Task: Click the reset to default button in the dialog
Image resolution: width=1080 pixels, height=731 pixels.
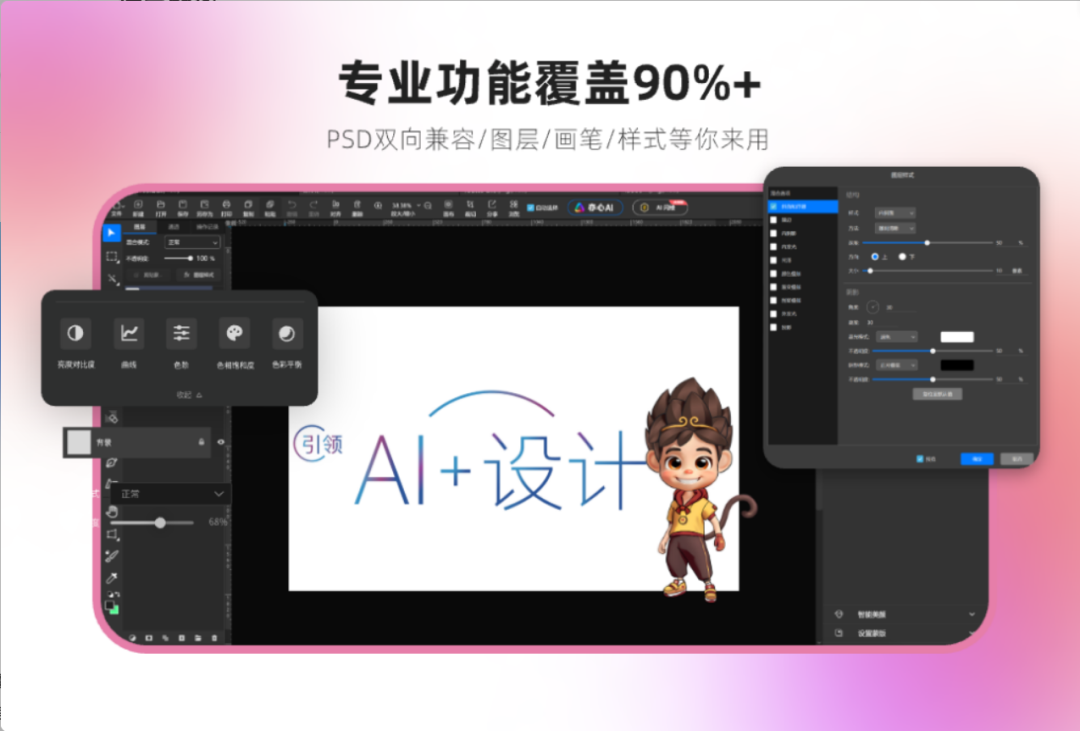Action: [x=937, y=394]
